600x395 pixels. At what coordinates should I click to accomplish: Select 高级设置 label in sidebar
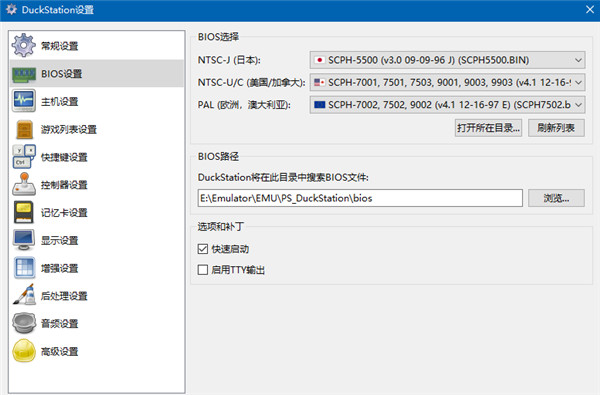click(x=60, y=351)
